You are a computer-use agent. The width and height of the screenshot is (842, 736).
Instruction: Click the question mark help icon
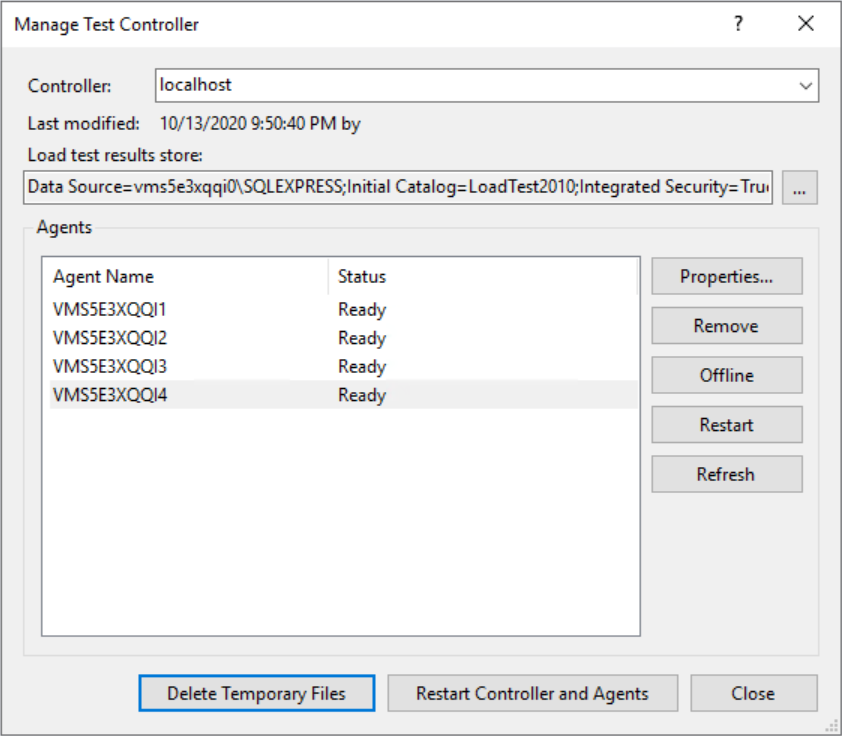[738, 24]
